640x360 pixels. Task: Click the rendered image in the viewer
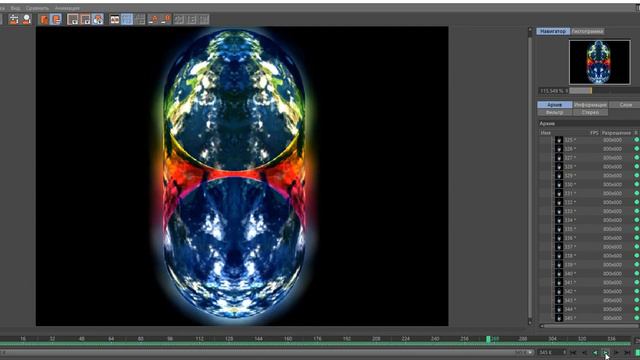tap(242, 176)
